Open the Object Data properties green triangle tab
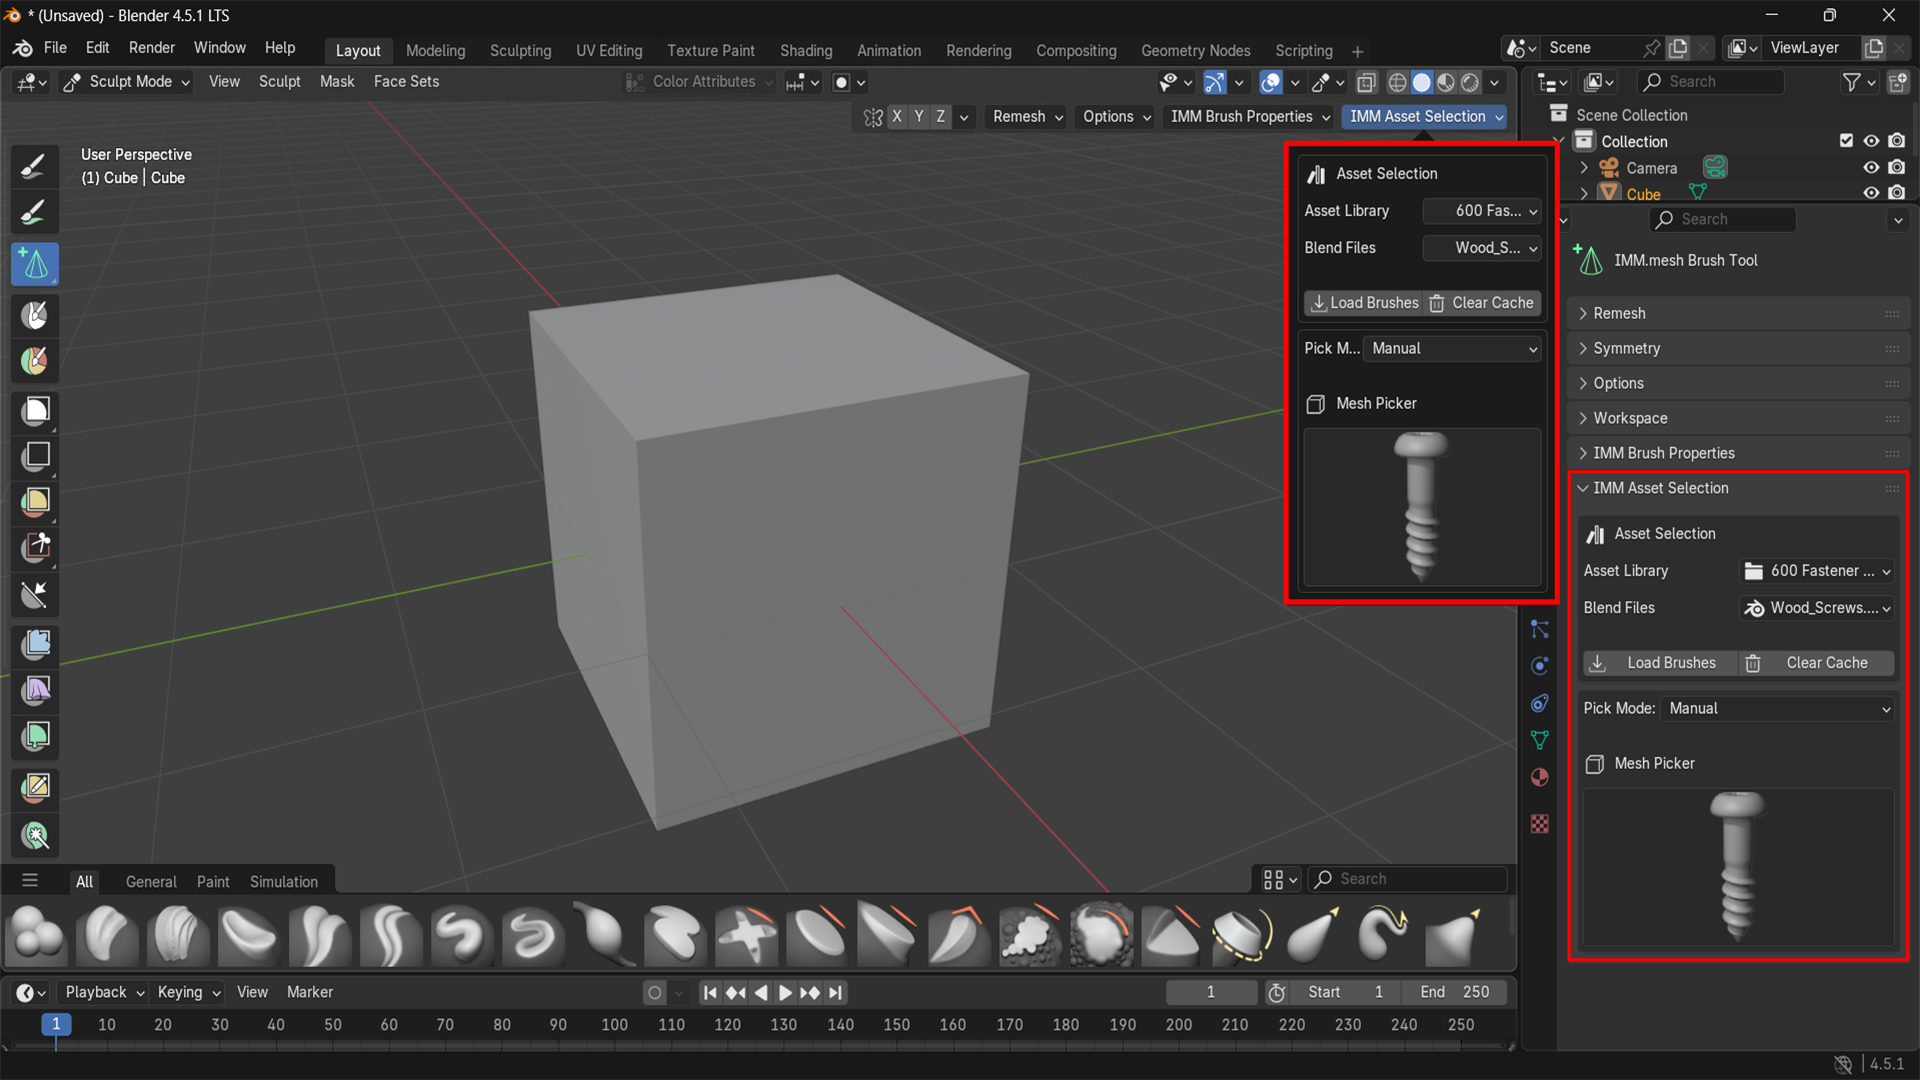Screen dimensions: 1920x1080 (1540, 740)
